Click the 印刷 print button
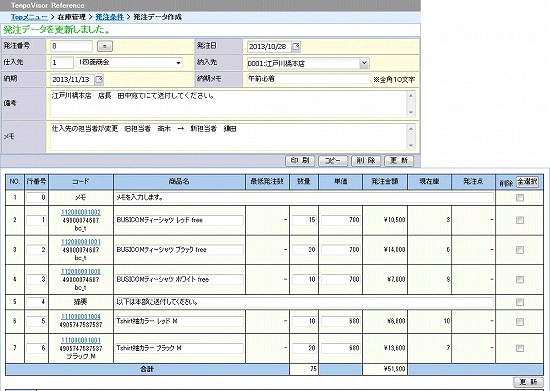The image size is (550, 391). [x=300, y=161]
